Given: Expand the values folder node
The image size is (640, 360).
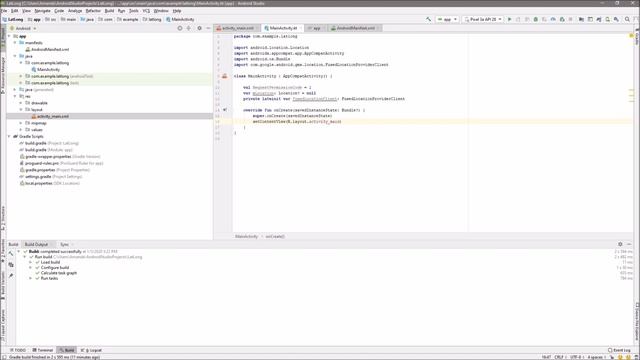Looking at the screenshot, I should (21, 129).
